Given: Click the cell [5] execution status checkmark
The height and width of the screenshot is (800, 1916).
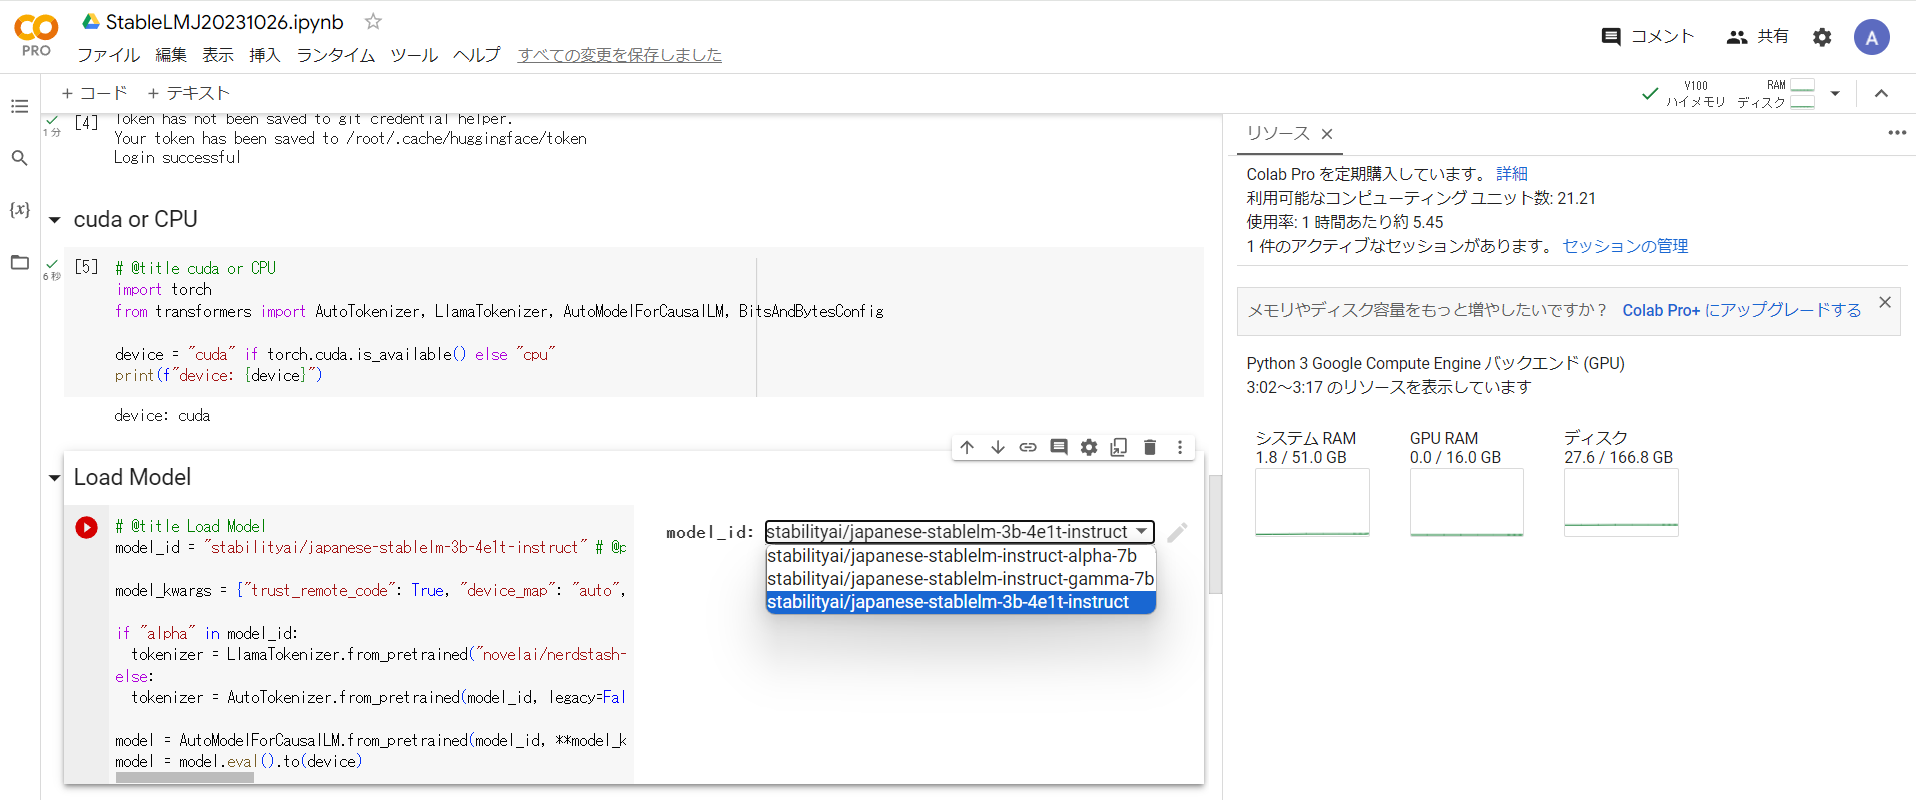Looking at the screenshot, I should click(x=52, y=265).
